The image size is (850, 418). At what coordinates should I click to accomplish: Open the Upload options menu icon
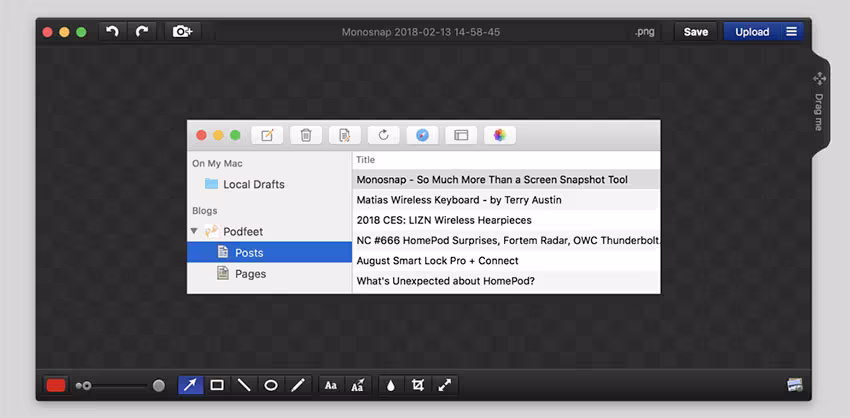tap(791, 32)
